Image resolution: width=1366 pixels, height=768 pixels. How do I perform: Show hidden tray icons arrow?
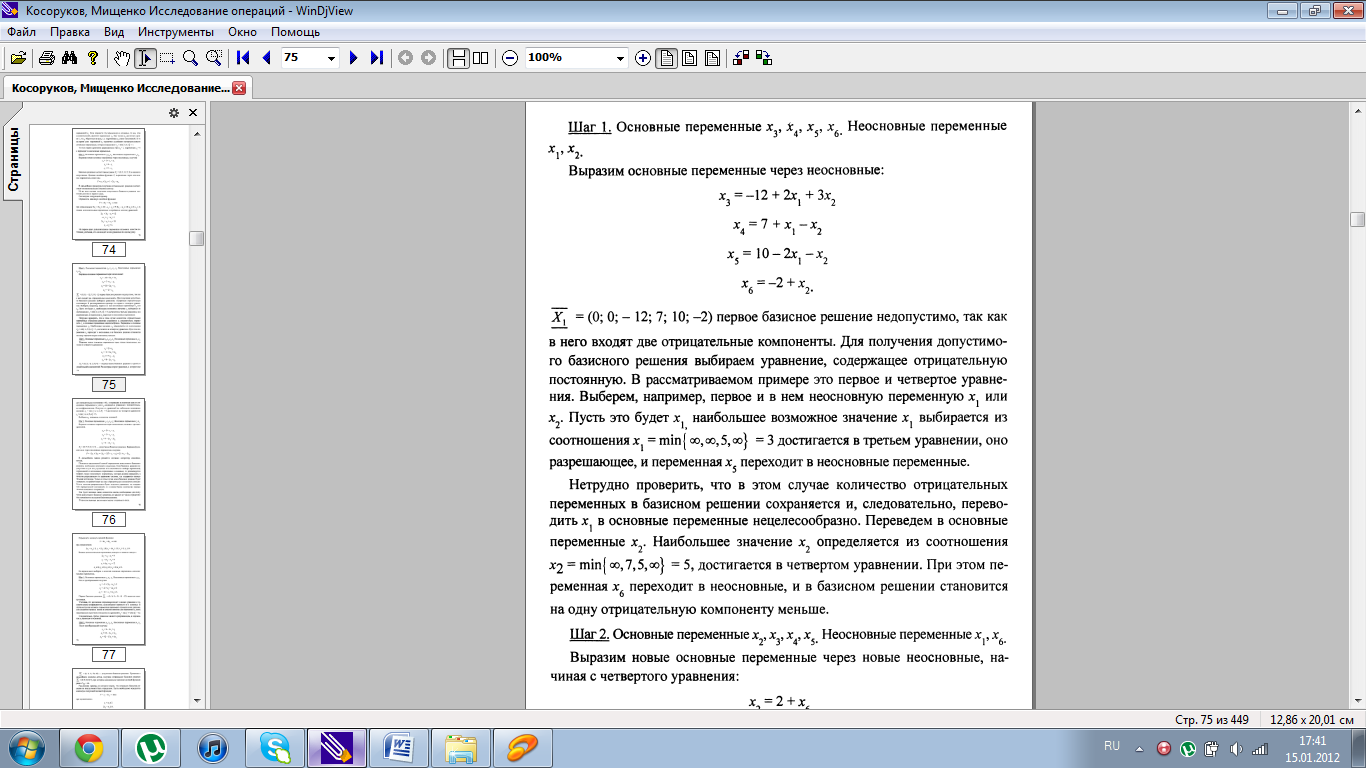click(1139, 748)
